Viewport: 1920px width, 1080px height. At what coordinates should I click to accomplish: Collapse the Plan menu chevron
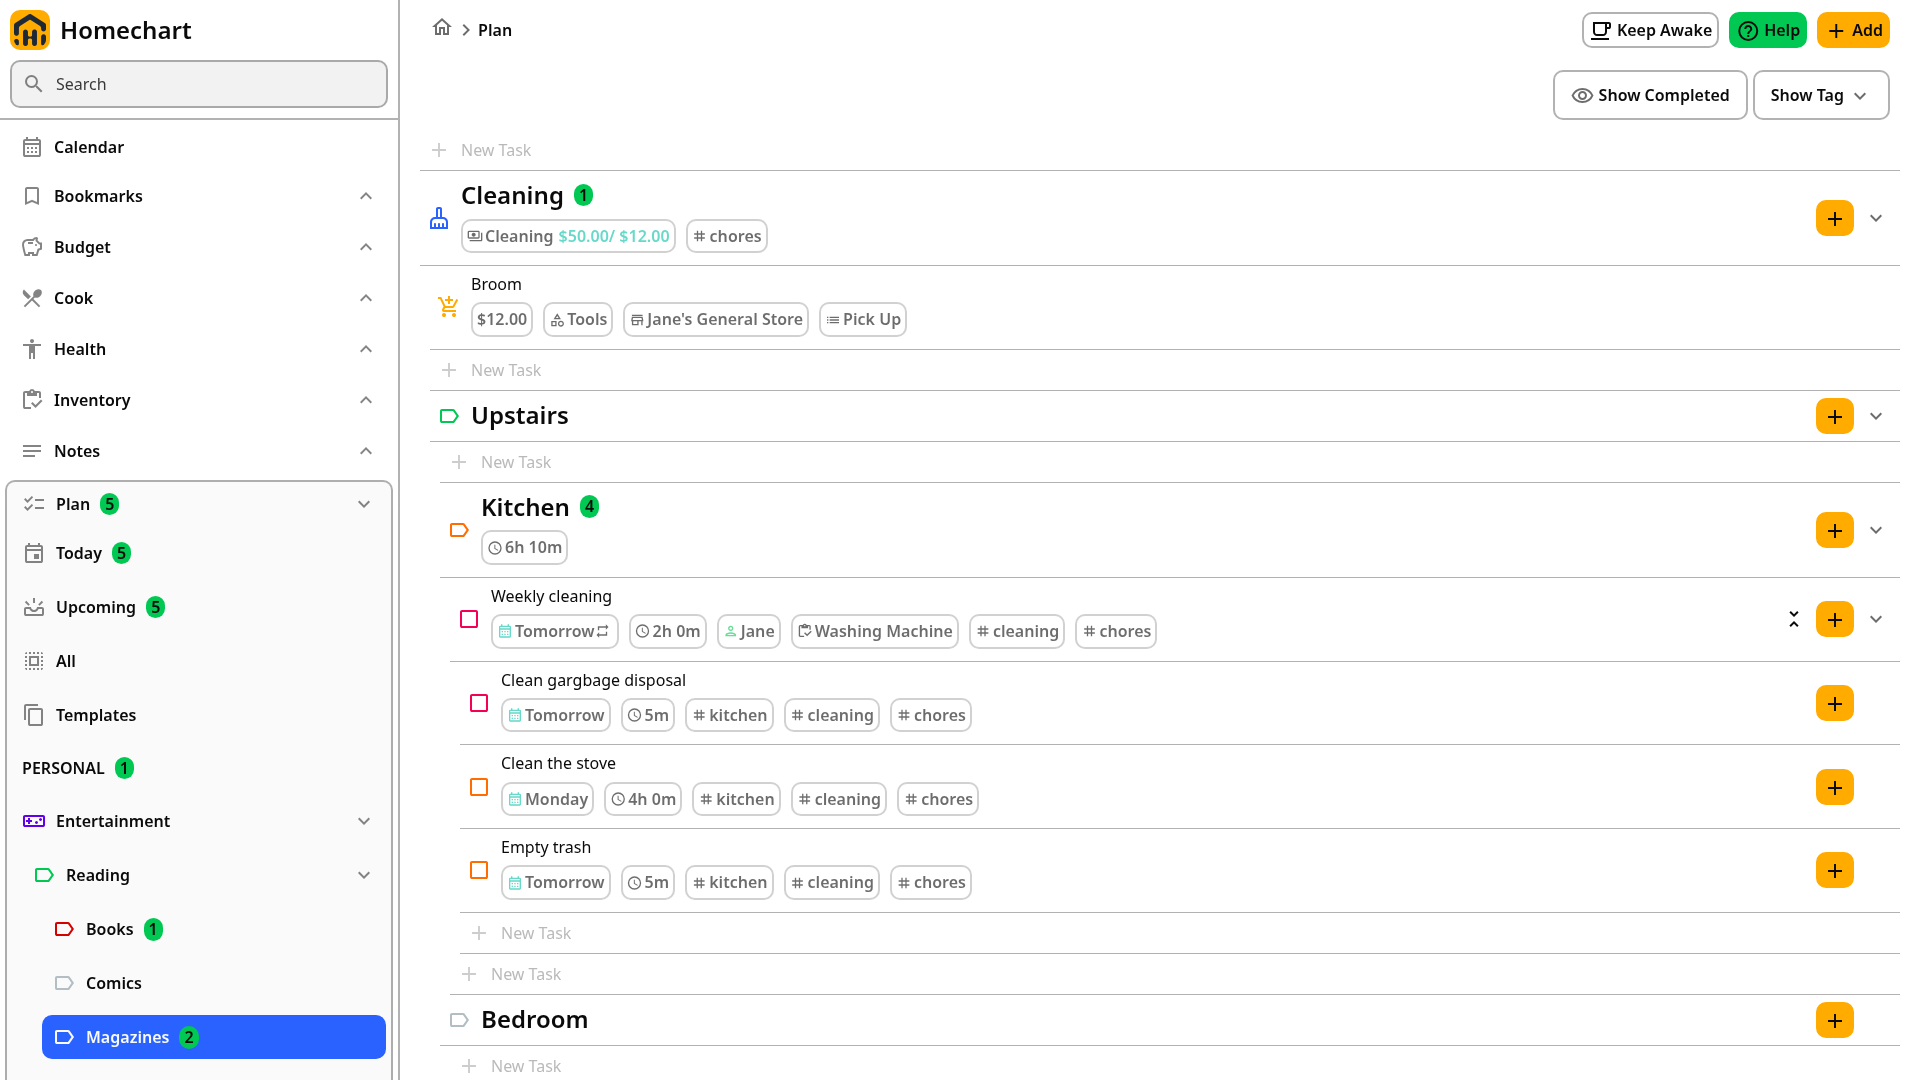coord(364,504)
